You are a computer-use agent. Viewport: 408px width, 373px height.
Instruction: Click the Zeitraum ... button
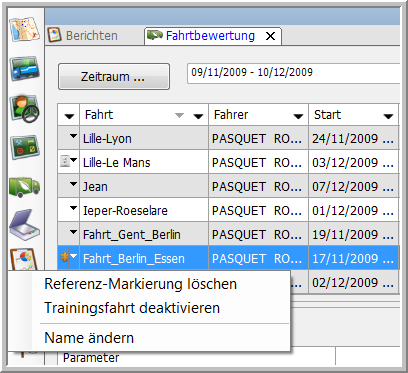coord(114,77)
